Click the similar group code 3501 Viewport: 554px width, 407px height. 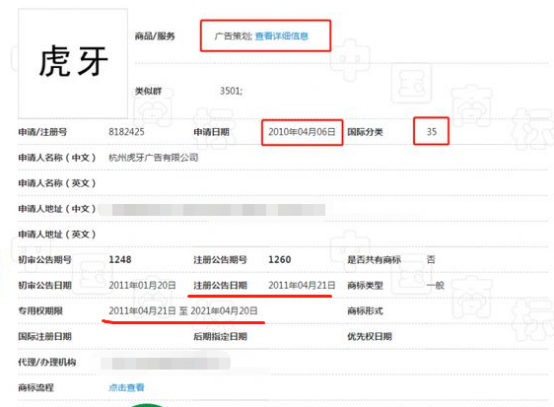[231, 91]
